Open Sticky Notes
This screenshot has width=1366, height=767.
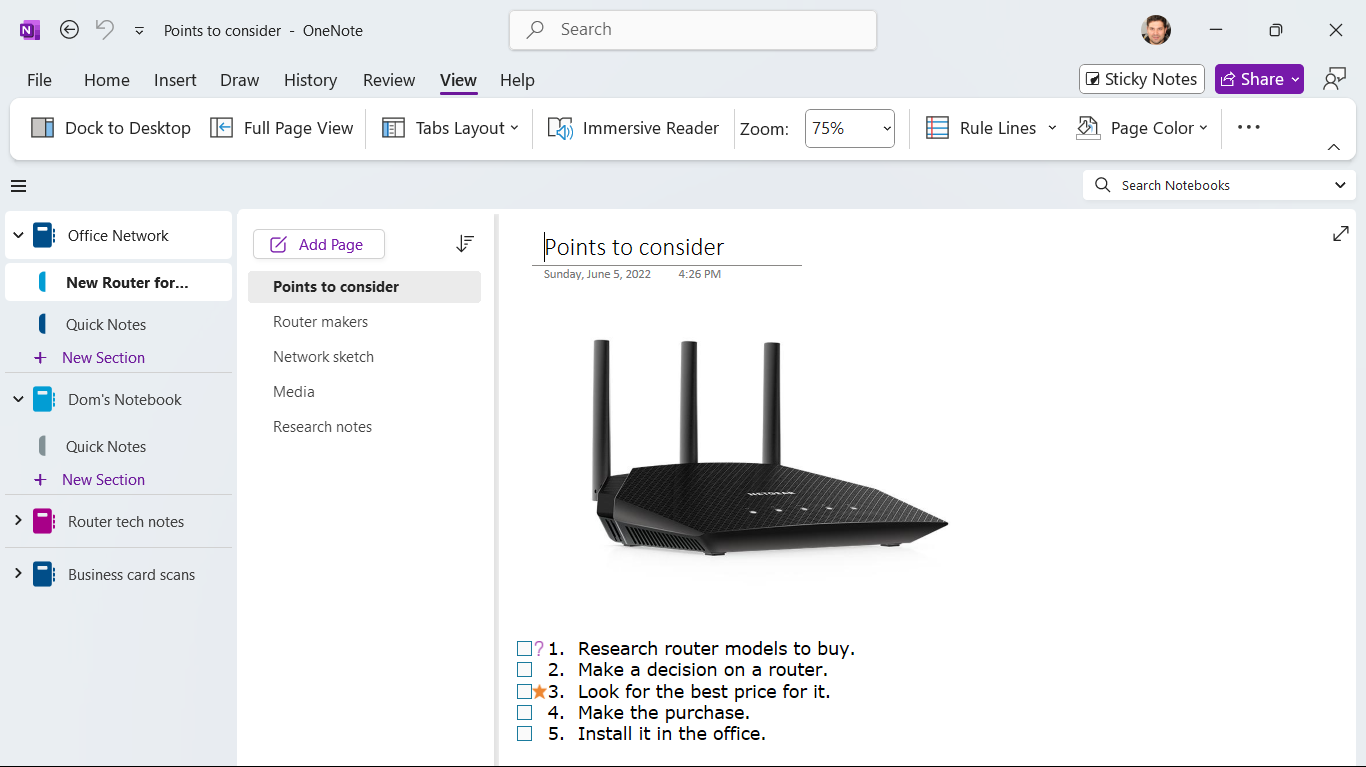click(x=1141, y=78)
